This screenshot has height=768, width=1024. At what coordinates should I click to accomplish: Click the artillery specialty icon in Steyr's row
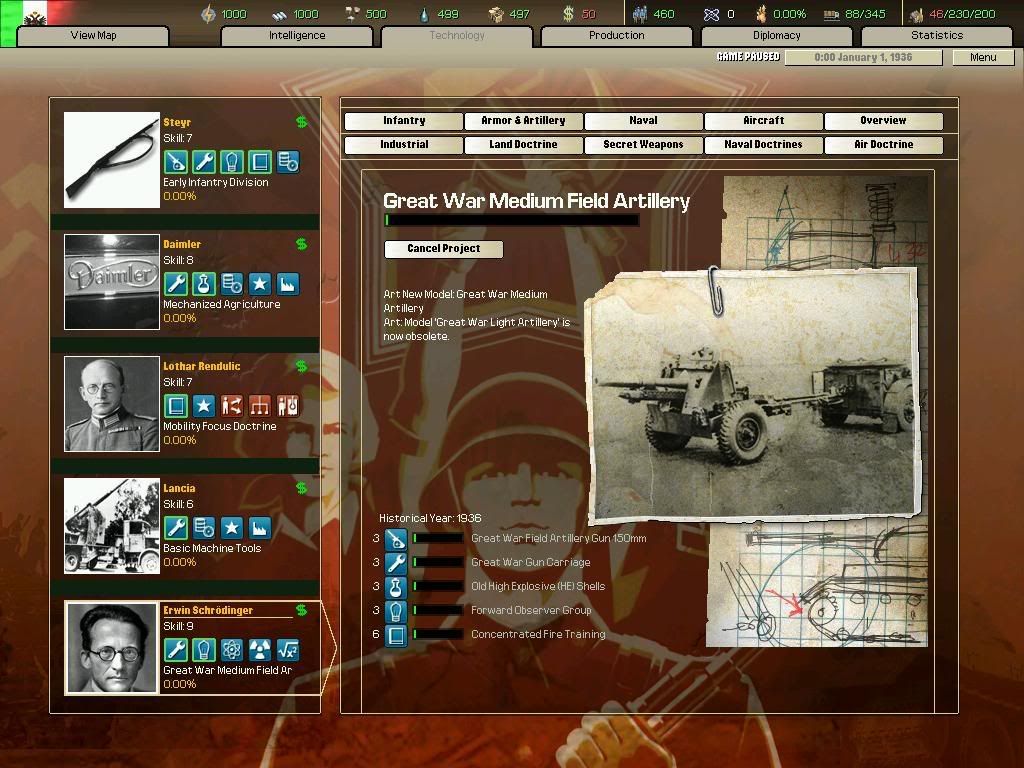(176, 161)
